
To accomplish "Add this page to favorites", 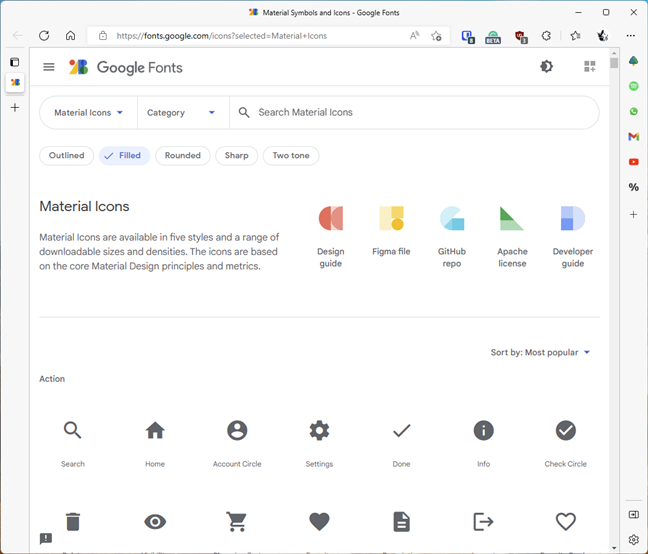I will click(436, 36).
